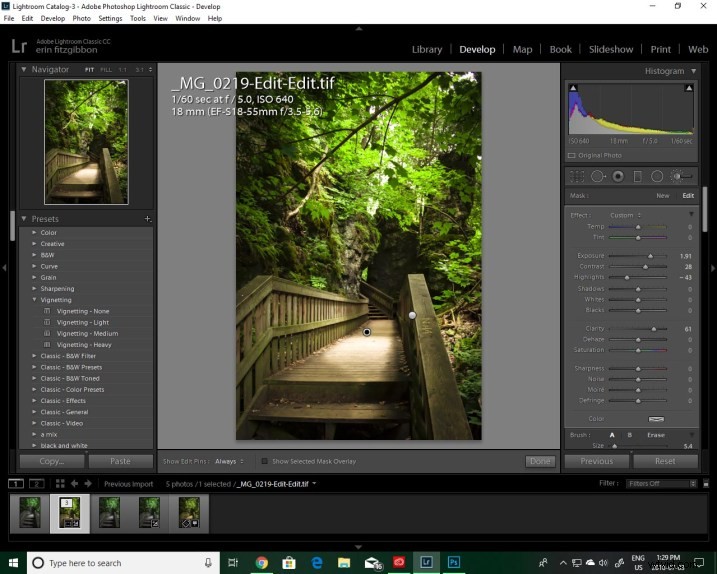Click the selected adjustment brush pin

coord(367,332)
